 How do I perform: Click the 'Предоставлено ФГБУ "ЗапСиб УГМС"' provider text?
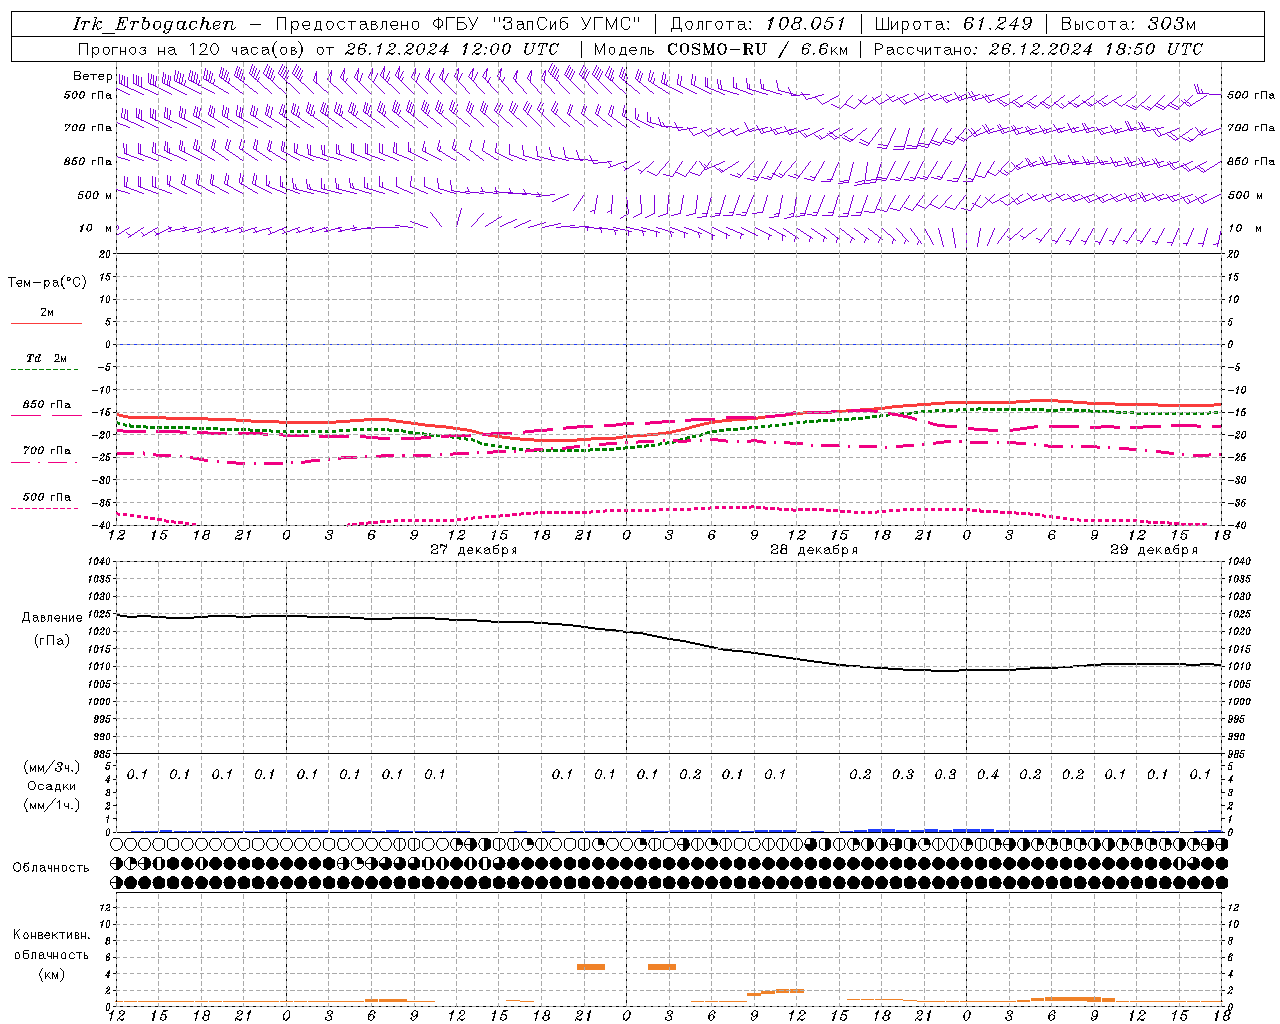(x=458, y=24)
